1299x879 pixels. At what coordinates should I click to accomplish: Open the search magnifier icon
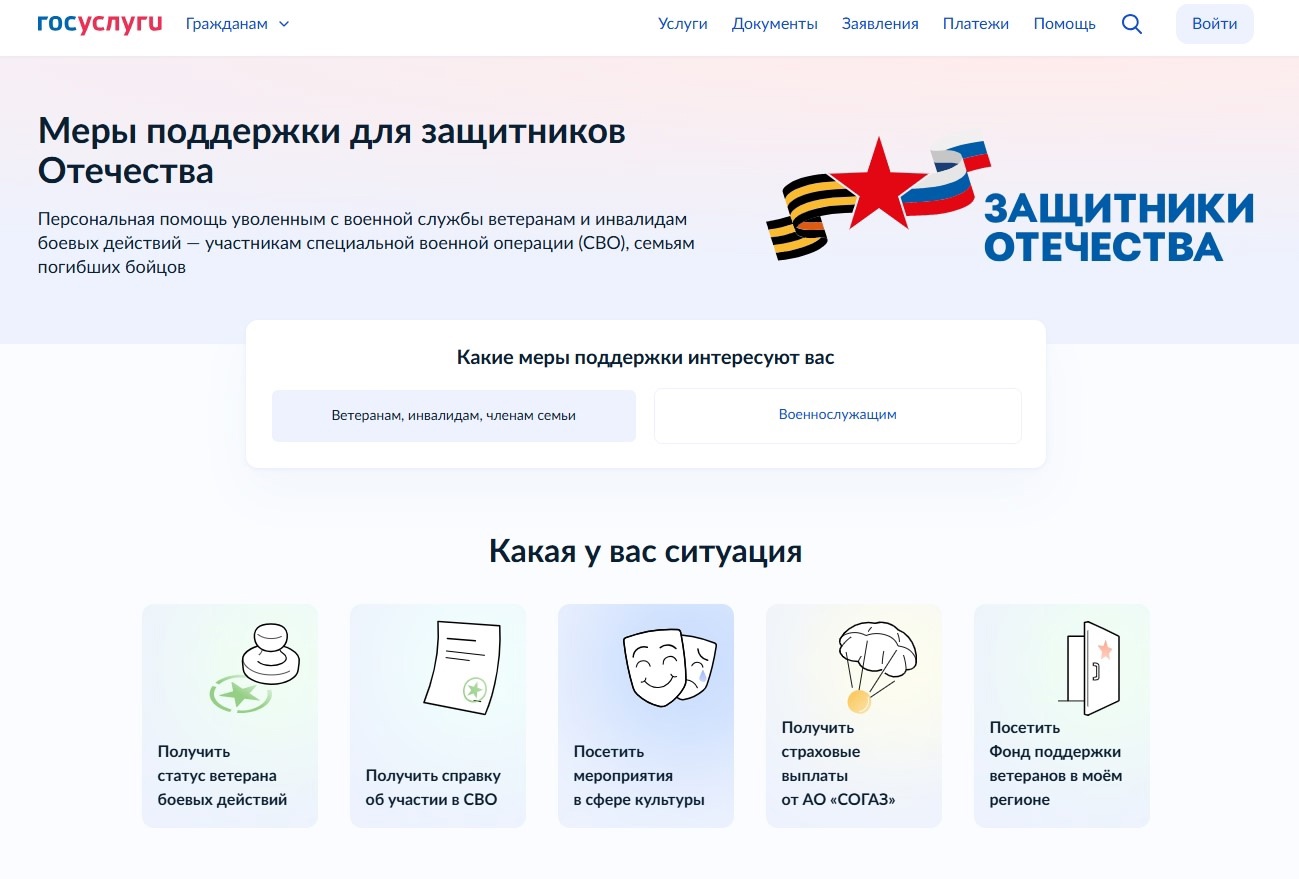[1132, 24]
